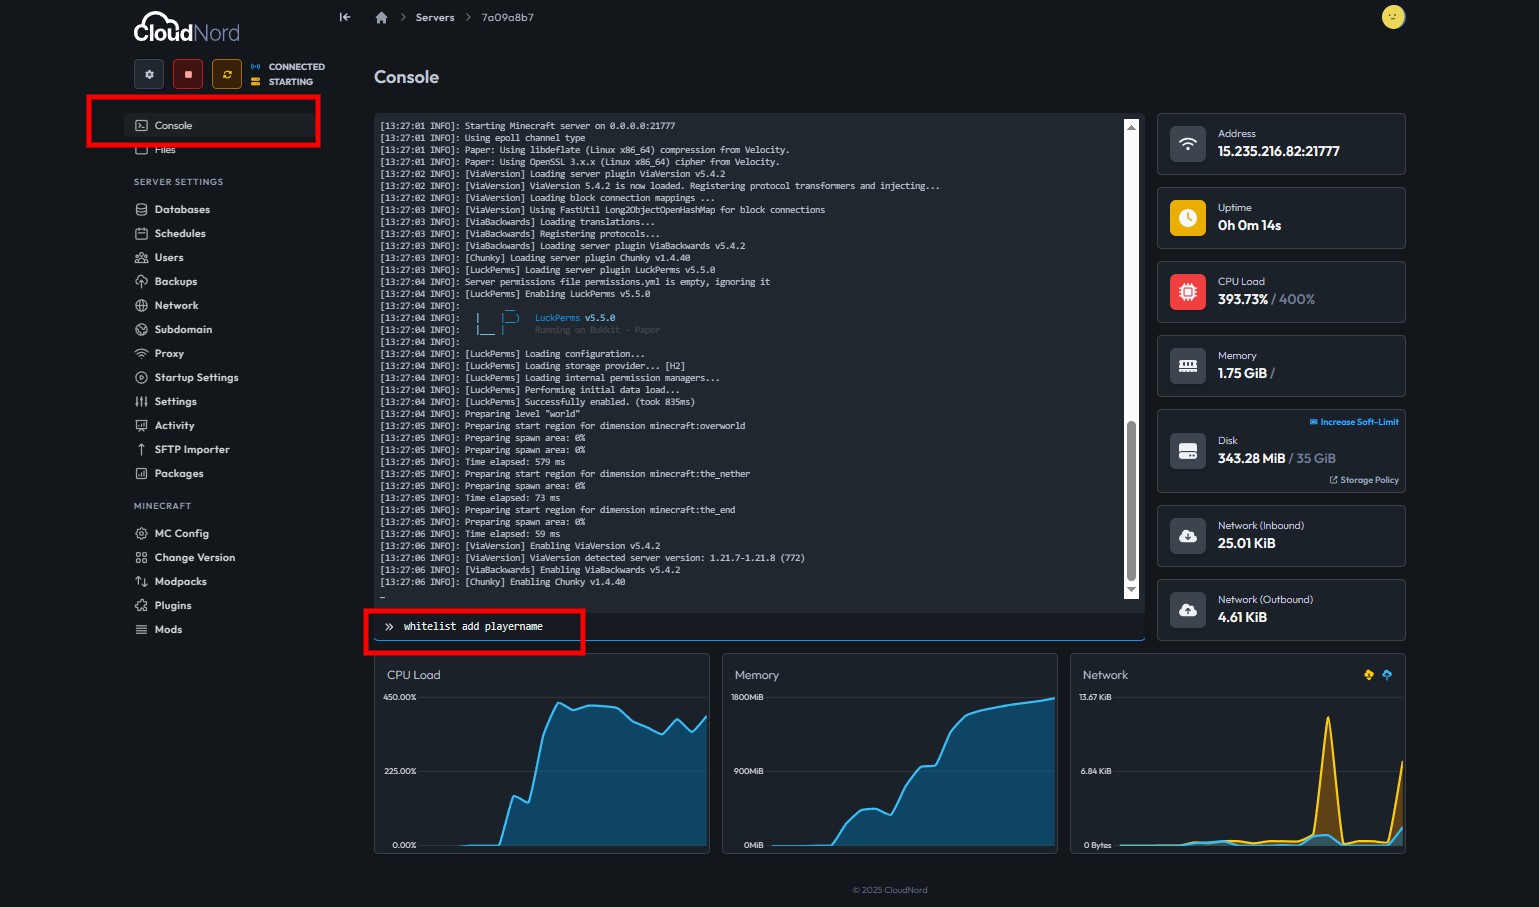This screenshot has width=1539, height=907.
Task: Open the Storage Policy link
Action: (1364, 480)
